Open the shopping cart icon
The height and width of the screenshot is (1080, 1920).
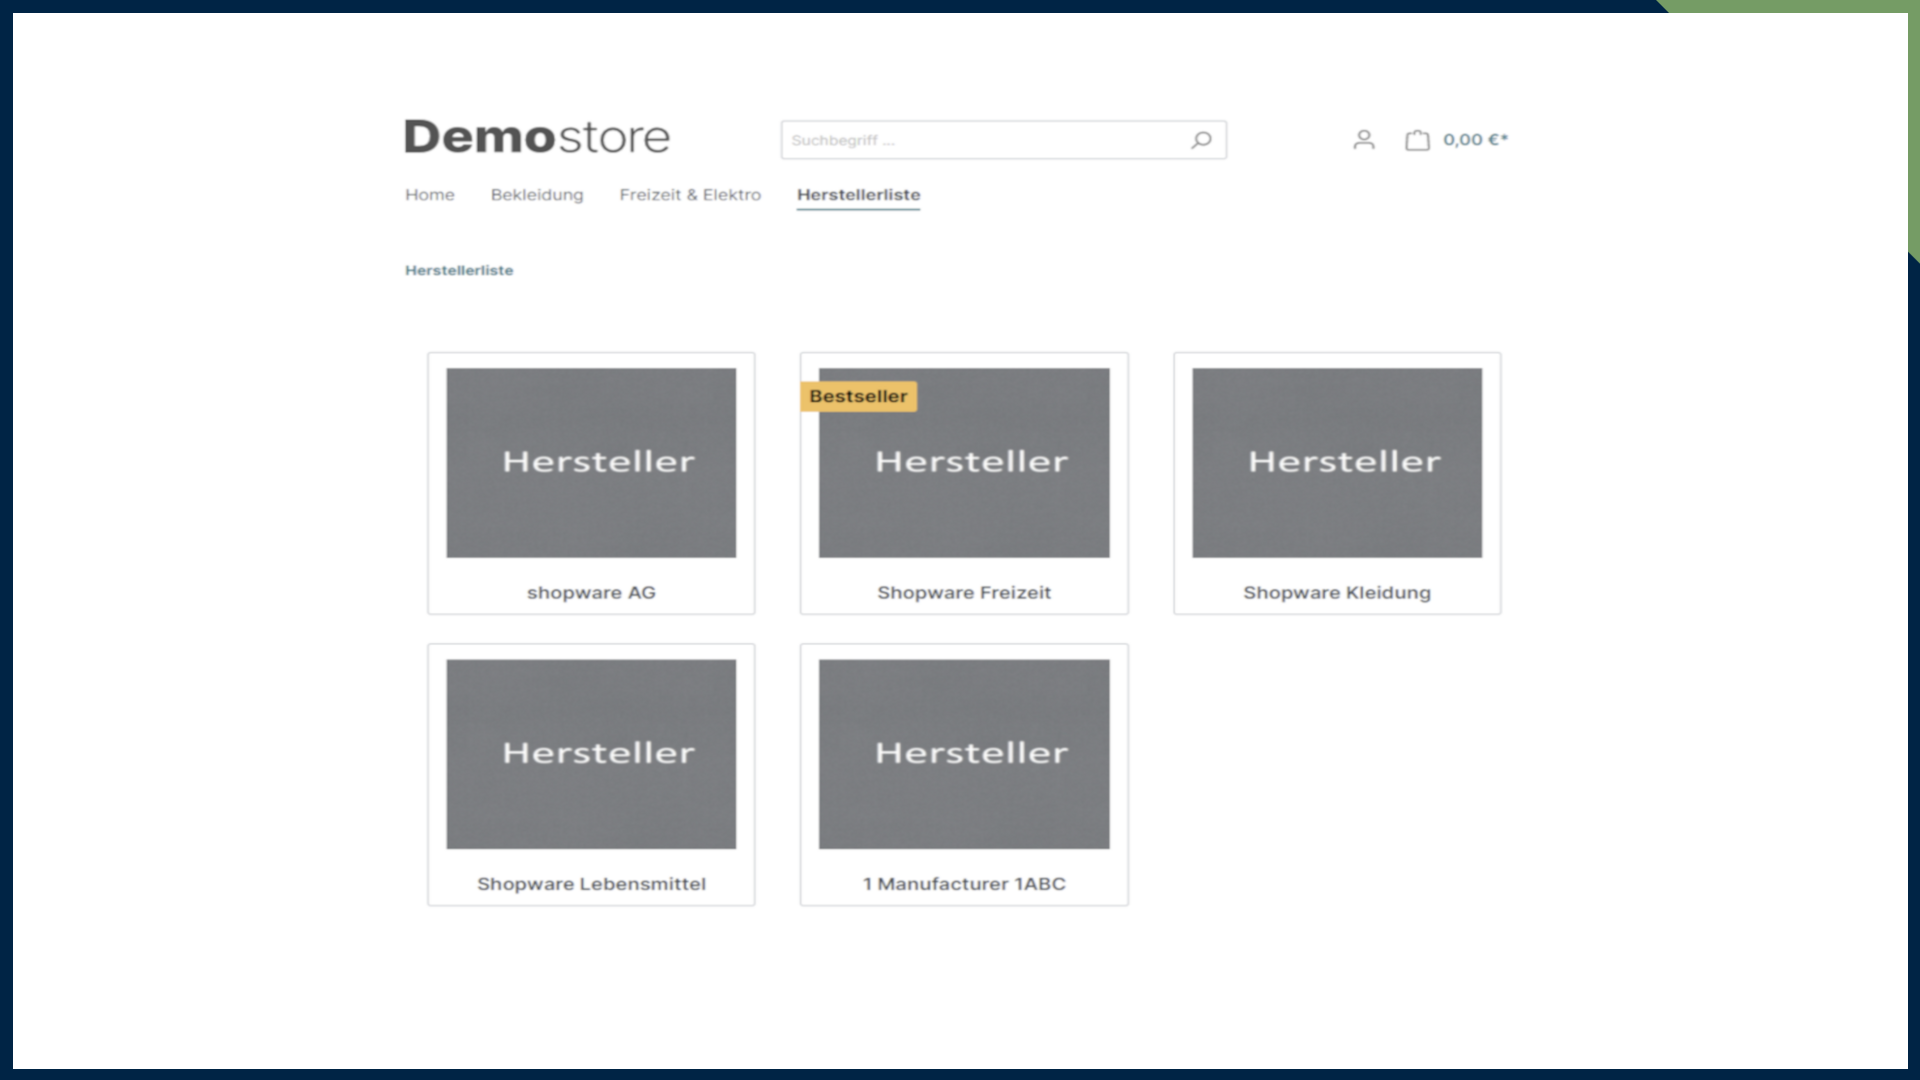click(x=1417, y=140)
